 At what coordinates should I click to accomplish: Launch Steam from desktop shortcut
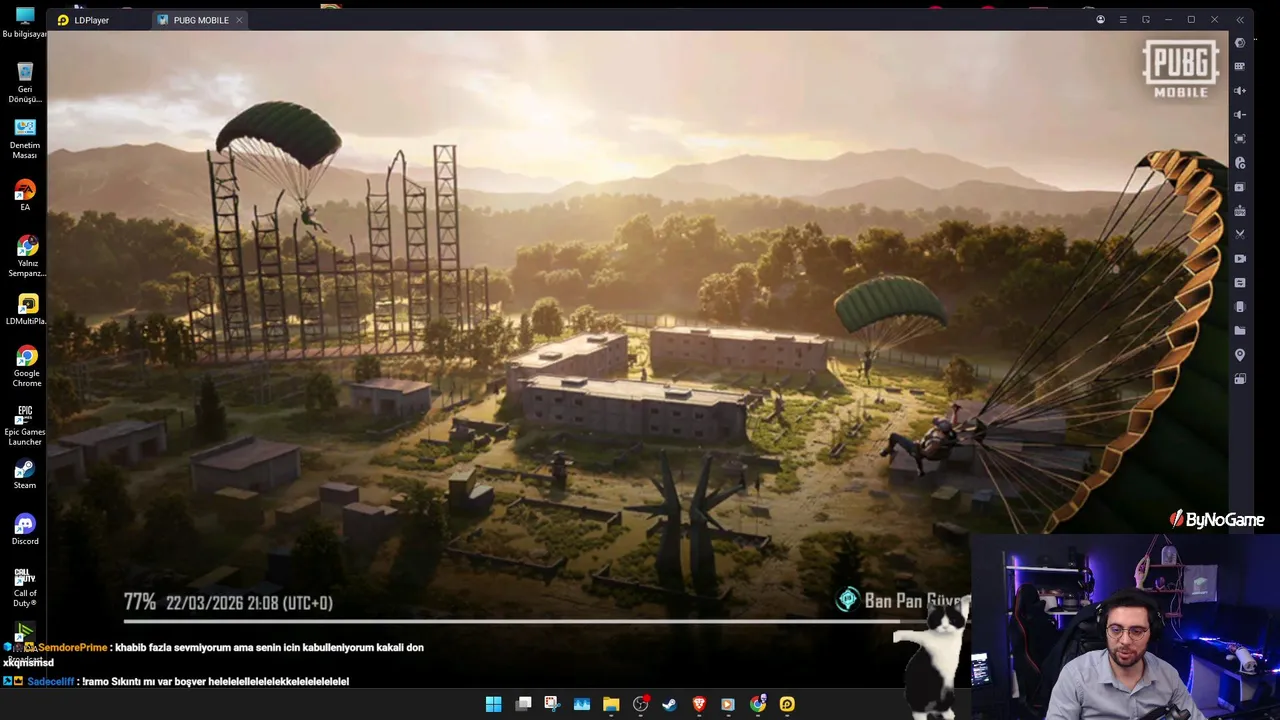point(25,475)
